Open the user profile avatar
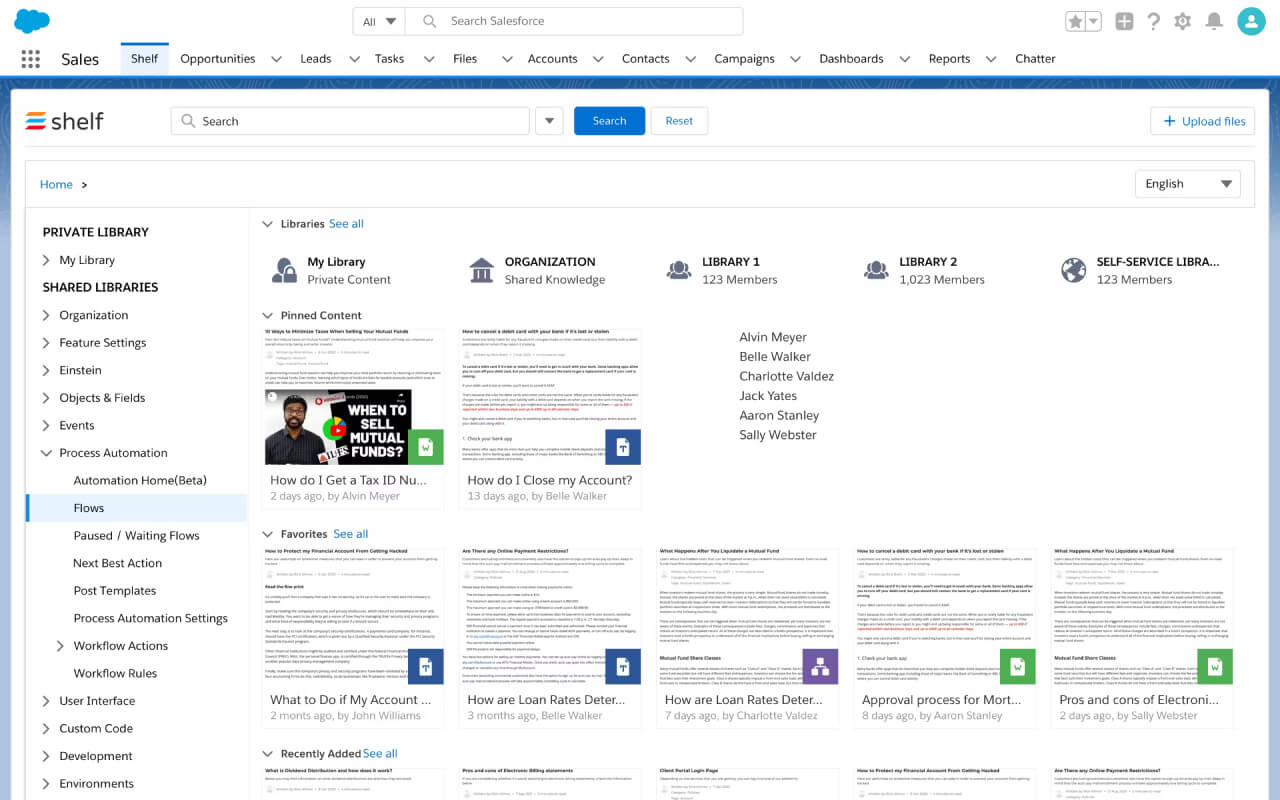 tap(1251, 21)
